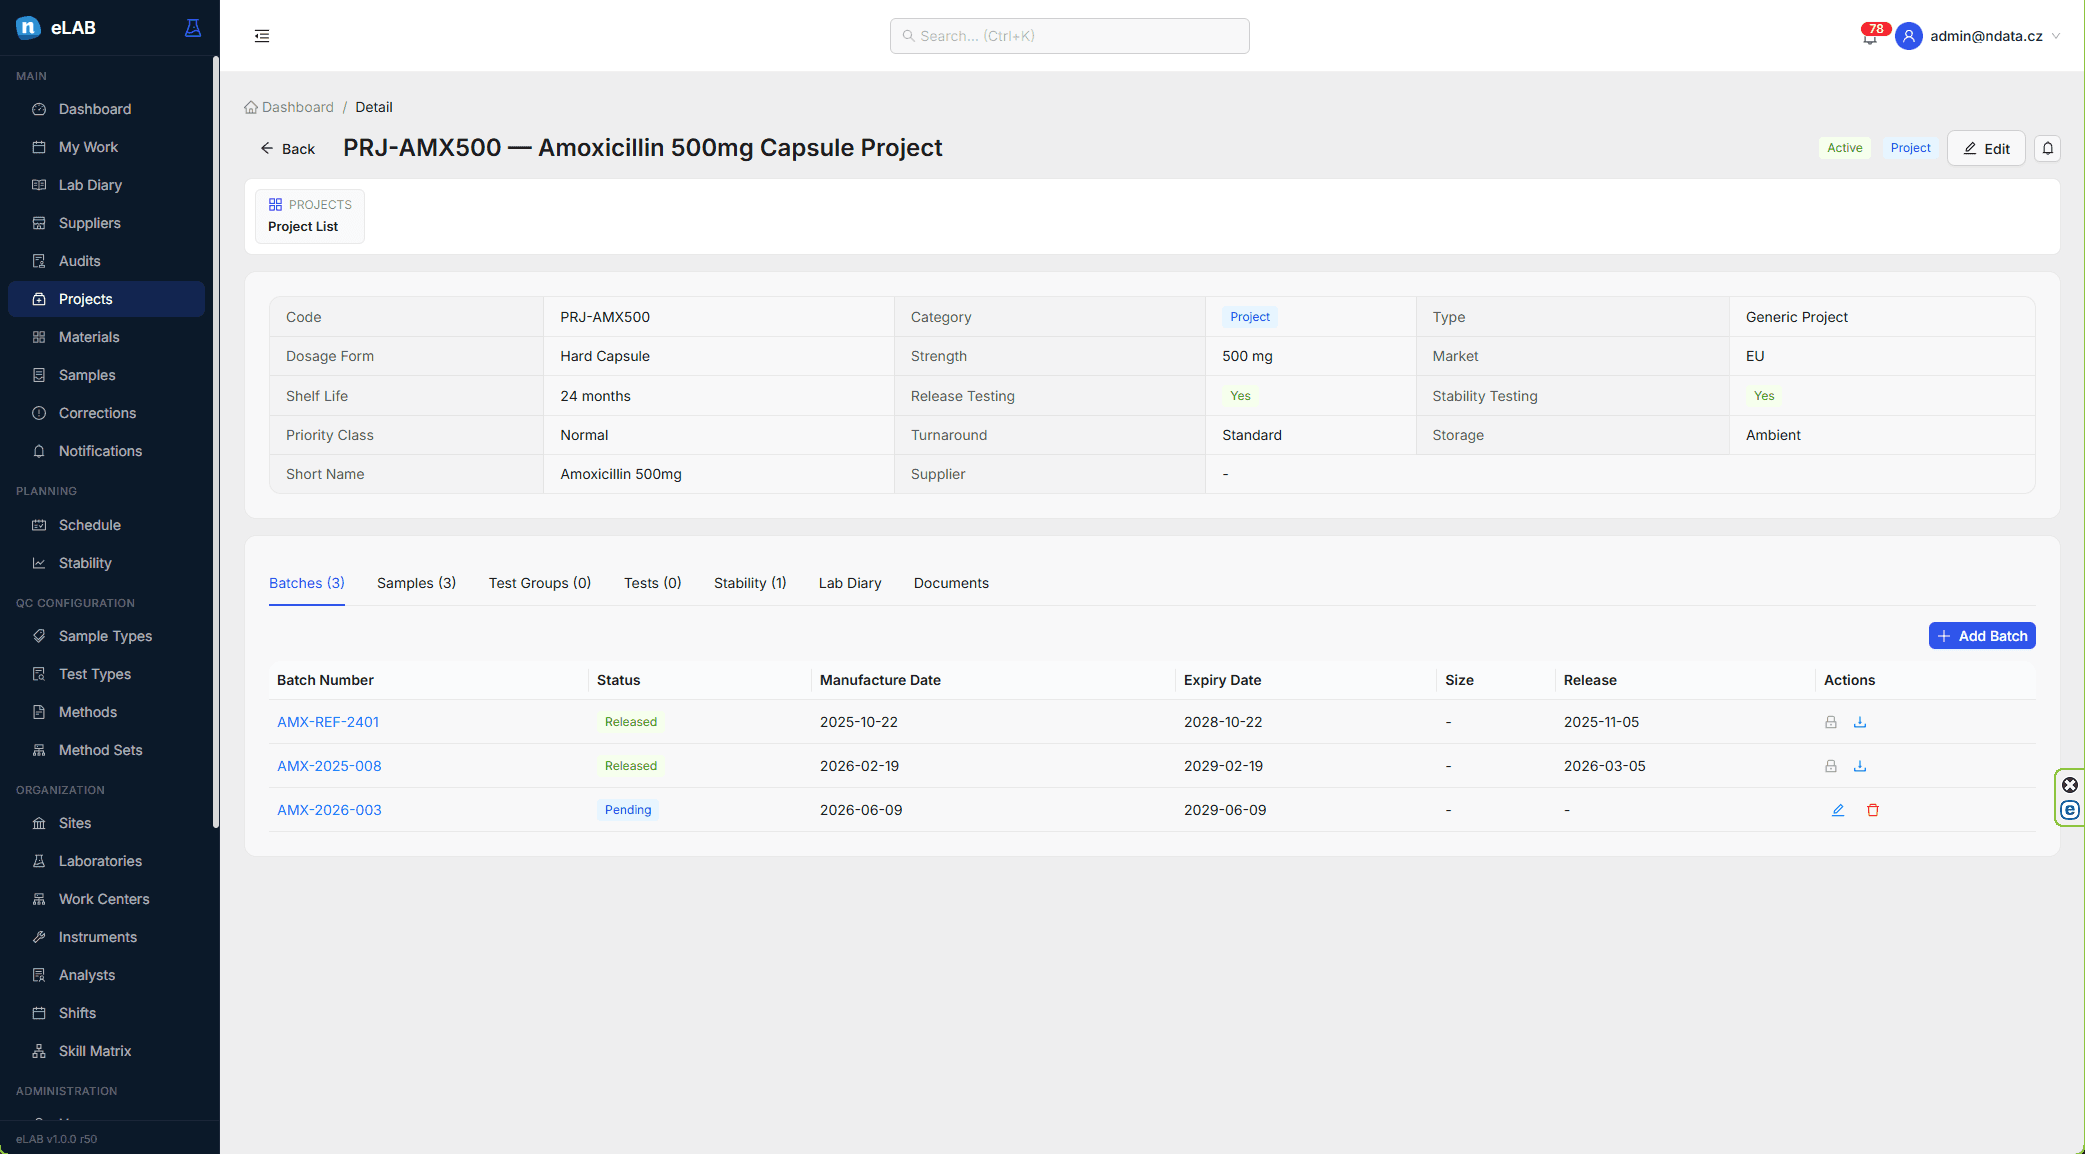Open Lab Diary in the sidebar
This screenshot has height=1154, width=2085.
pos(106,185)
